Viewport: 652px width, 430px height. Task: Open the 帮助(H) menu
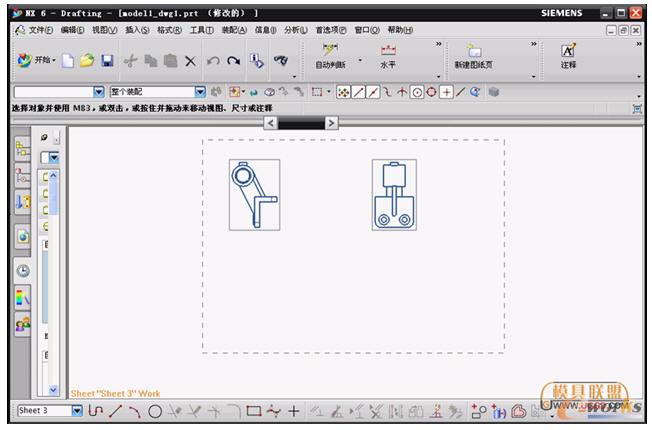tap(399, 30)
